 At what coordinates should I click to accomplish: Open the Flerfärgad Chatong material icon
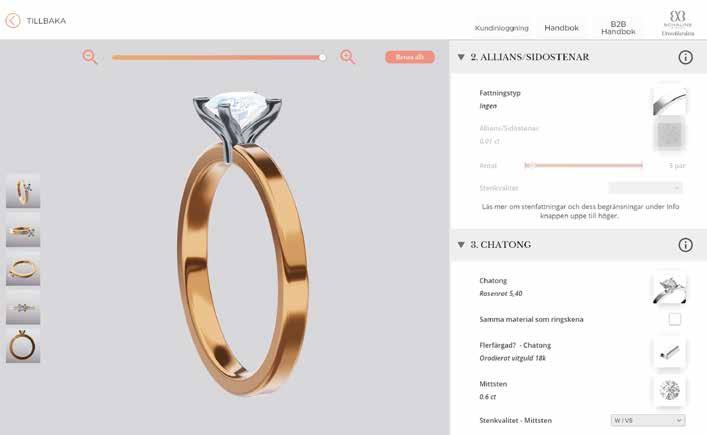tap(670, 352)
